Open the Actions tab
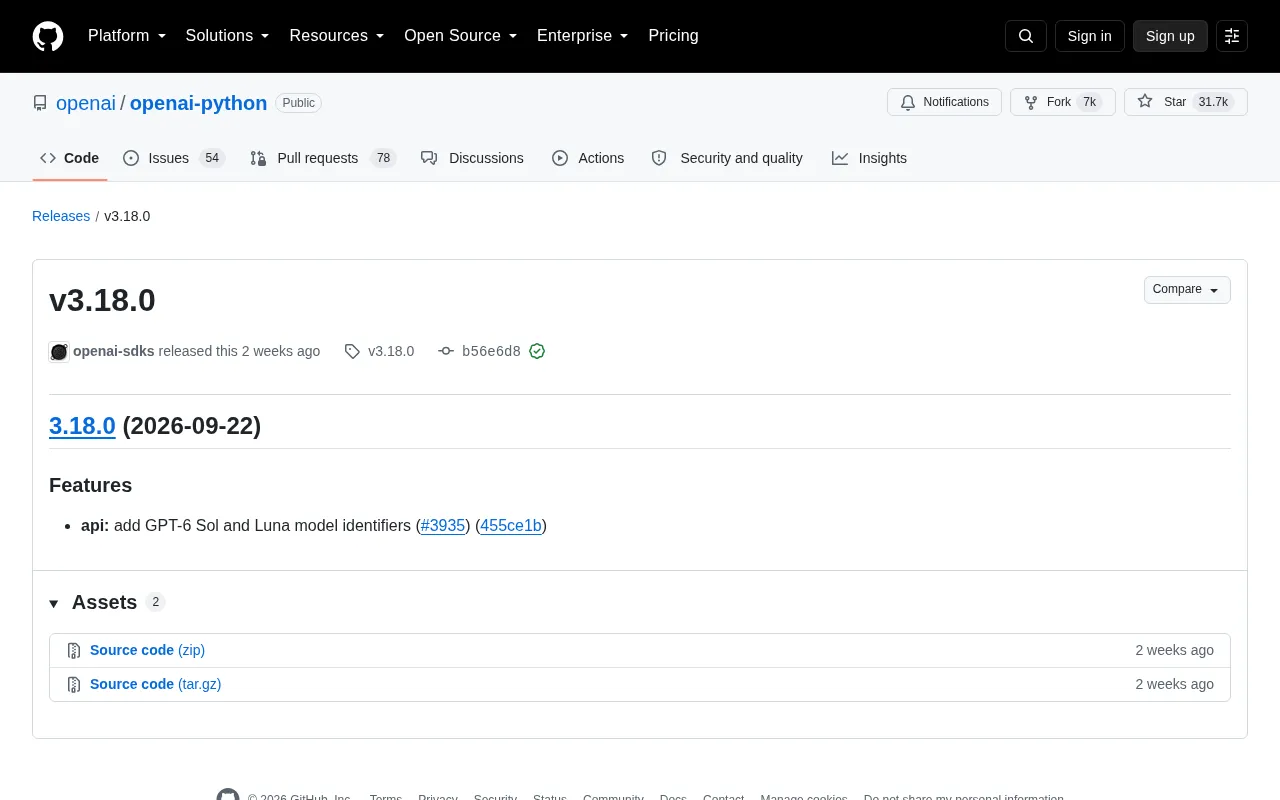This screenshot has width=1280, height=800. [x=588, y=158]
